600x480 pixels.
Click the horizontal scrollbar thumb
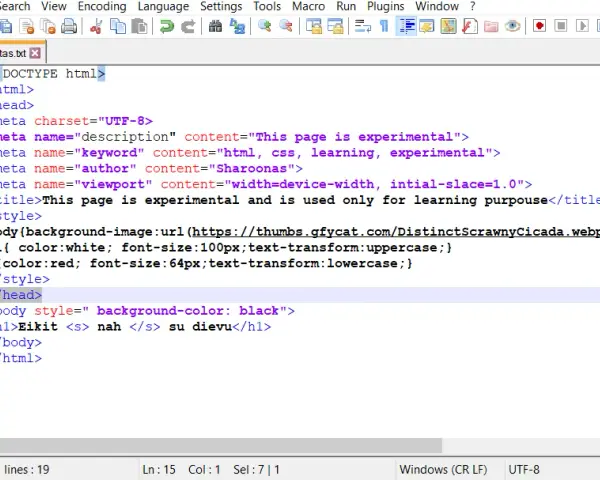[221, 446]
